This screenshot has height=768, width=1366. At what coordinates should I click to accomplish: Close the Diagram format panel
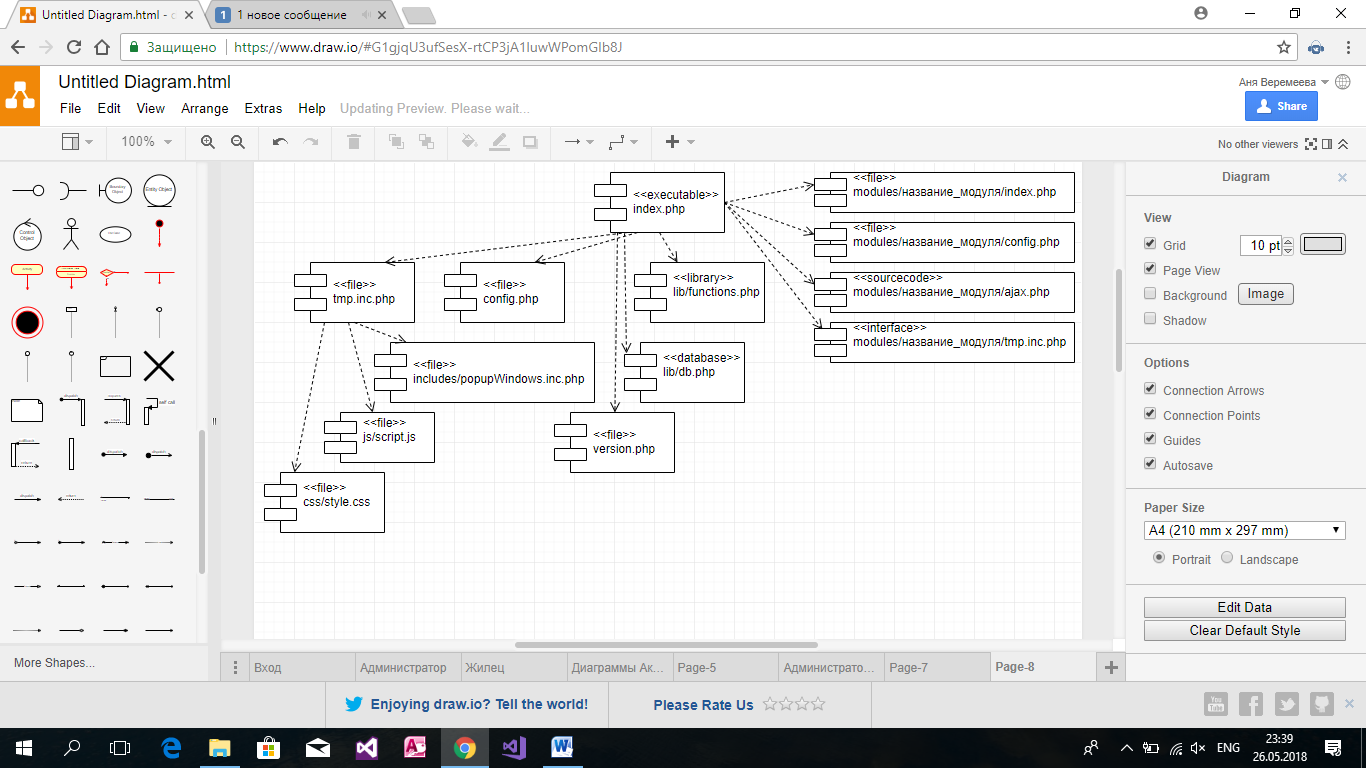pyautogui.click(x=1343, y=177)
